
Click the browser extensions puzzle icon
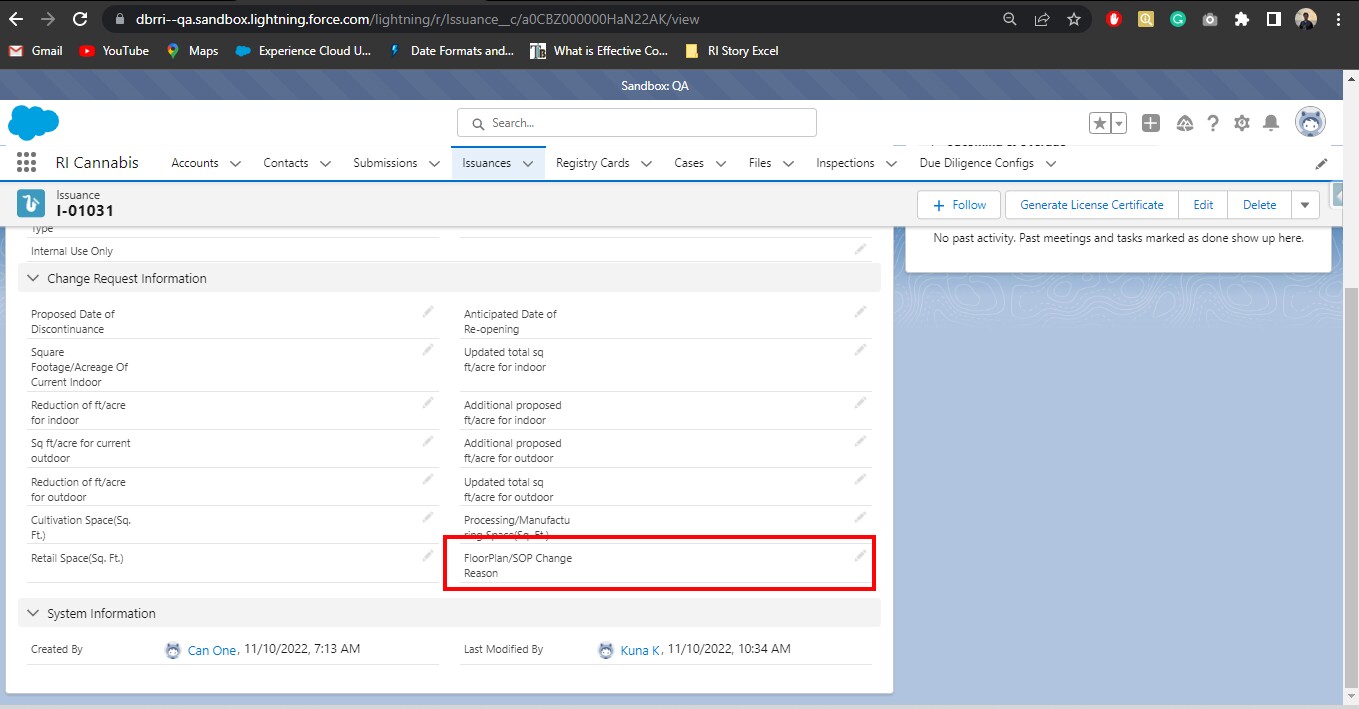coord(1241,19)
